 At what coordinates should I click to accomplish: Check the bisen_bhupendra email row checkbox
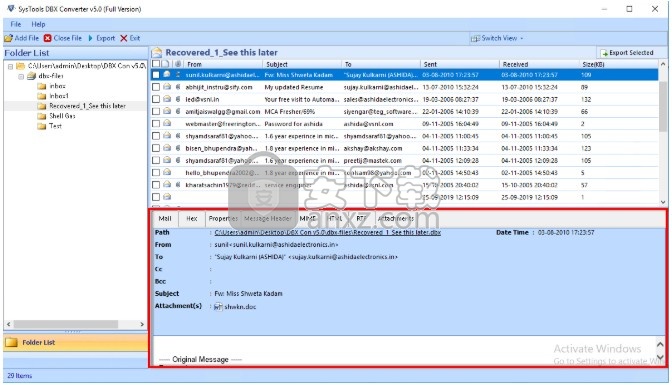156,148
